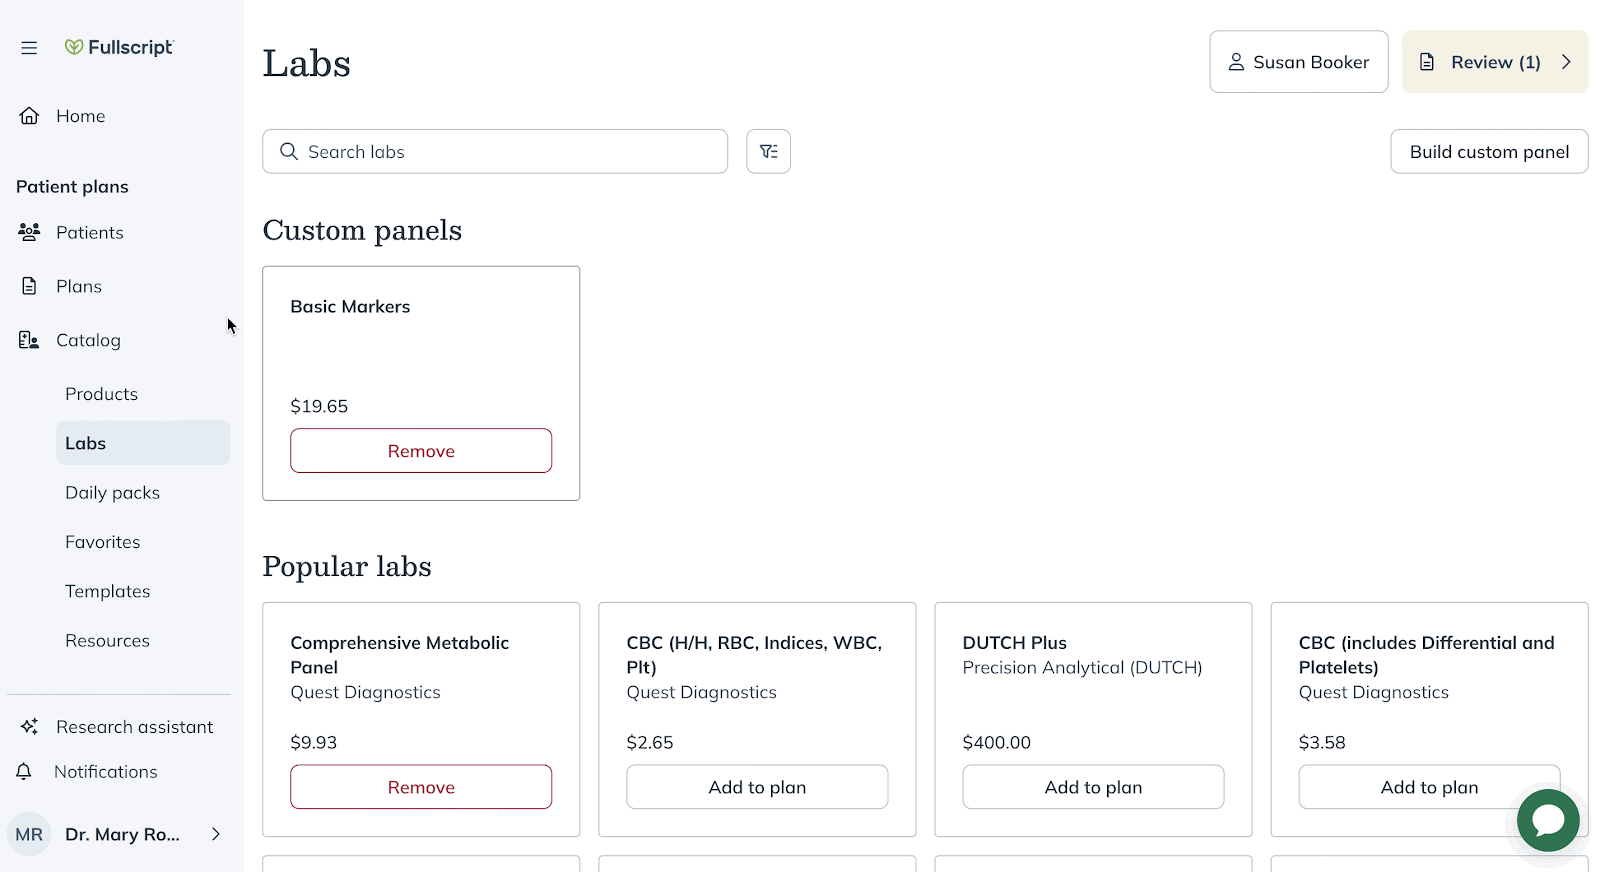Click the Notifications bell icon
The width and height of the screenshot is (1600, 872).
coord(25,772)
